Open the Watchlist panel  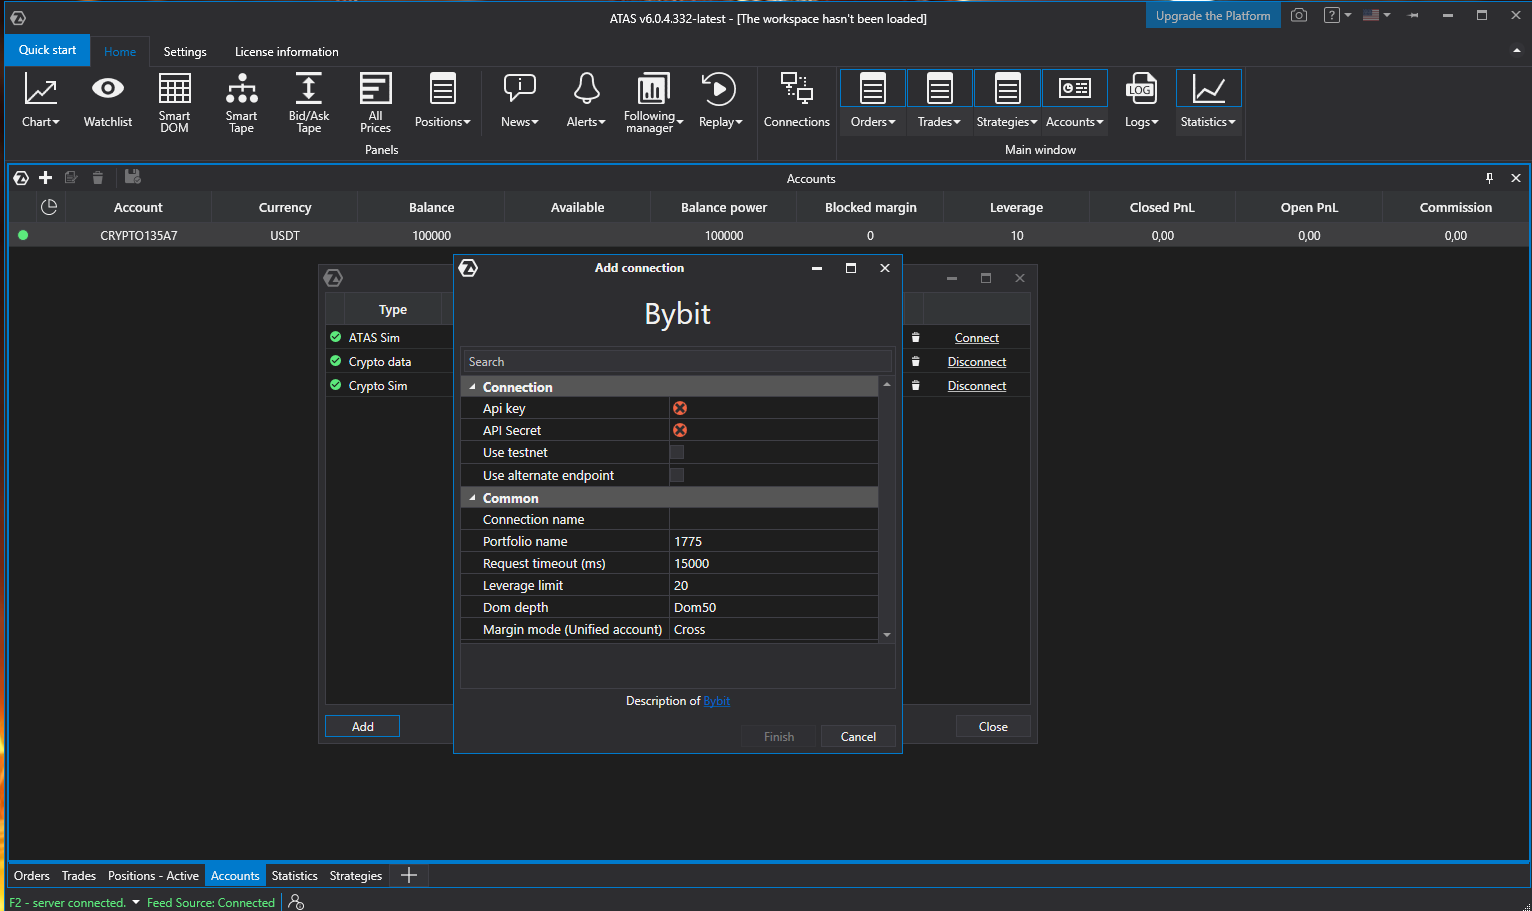pos(107,101)
